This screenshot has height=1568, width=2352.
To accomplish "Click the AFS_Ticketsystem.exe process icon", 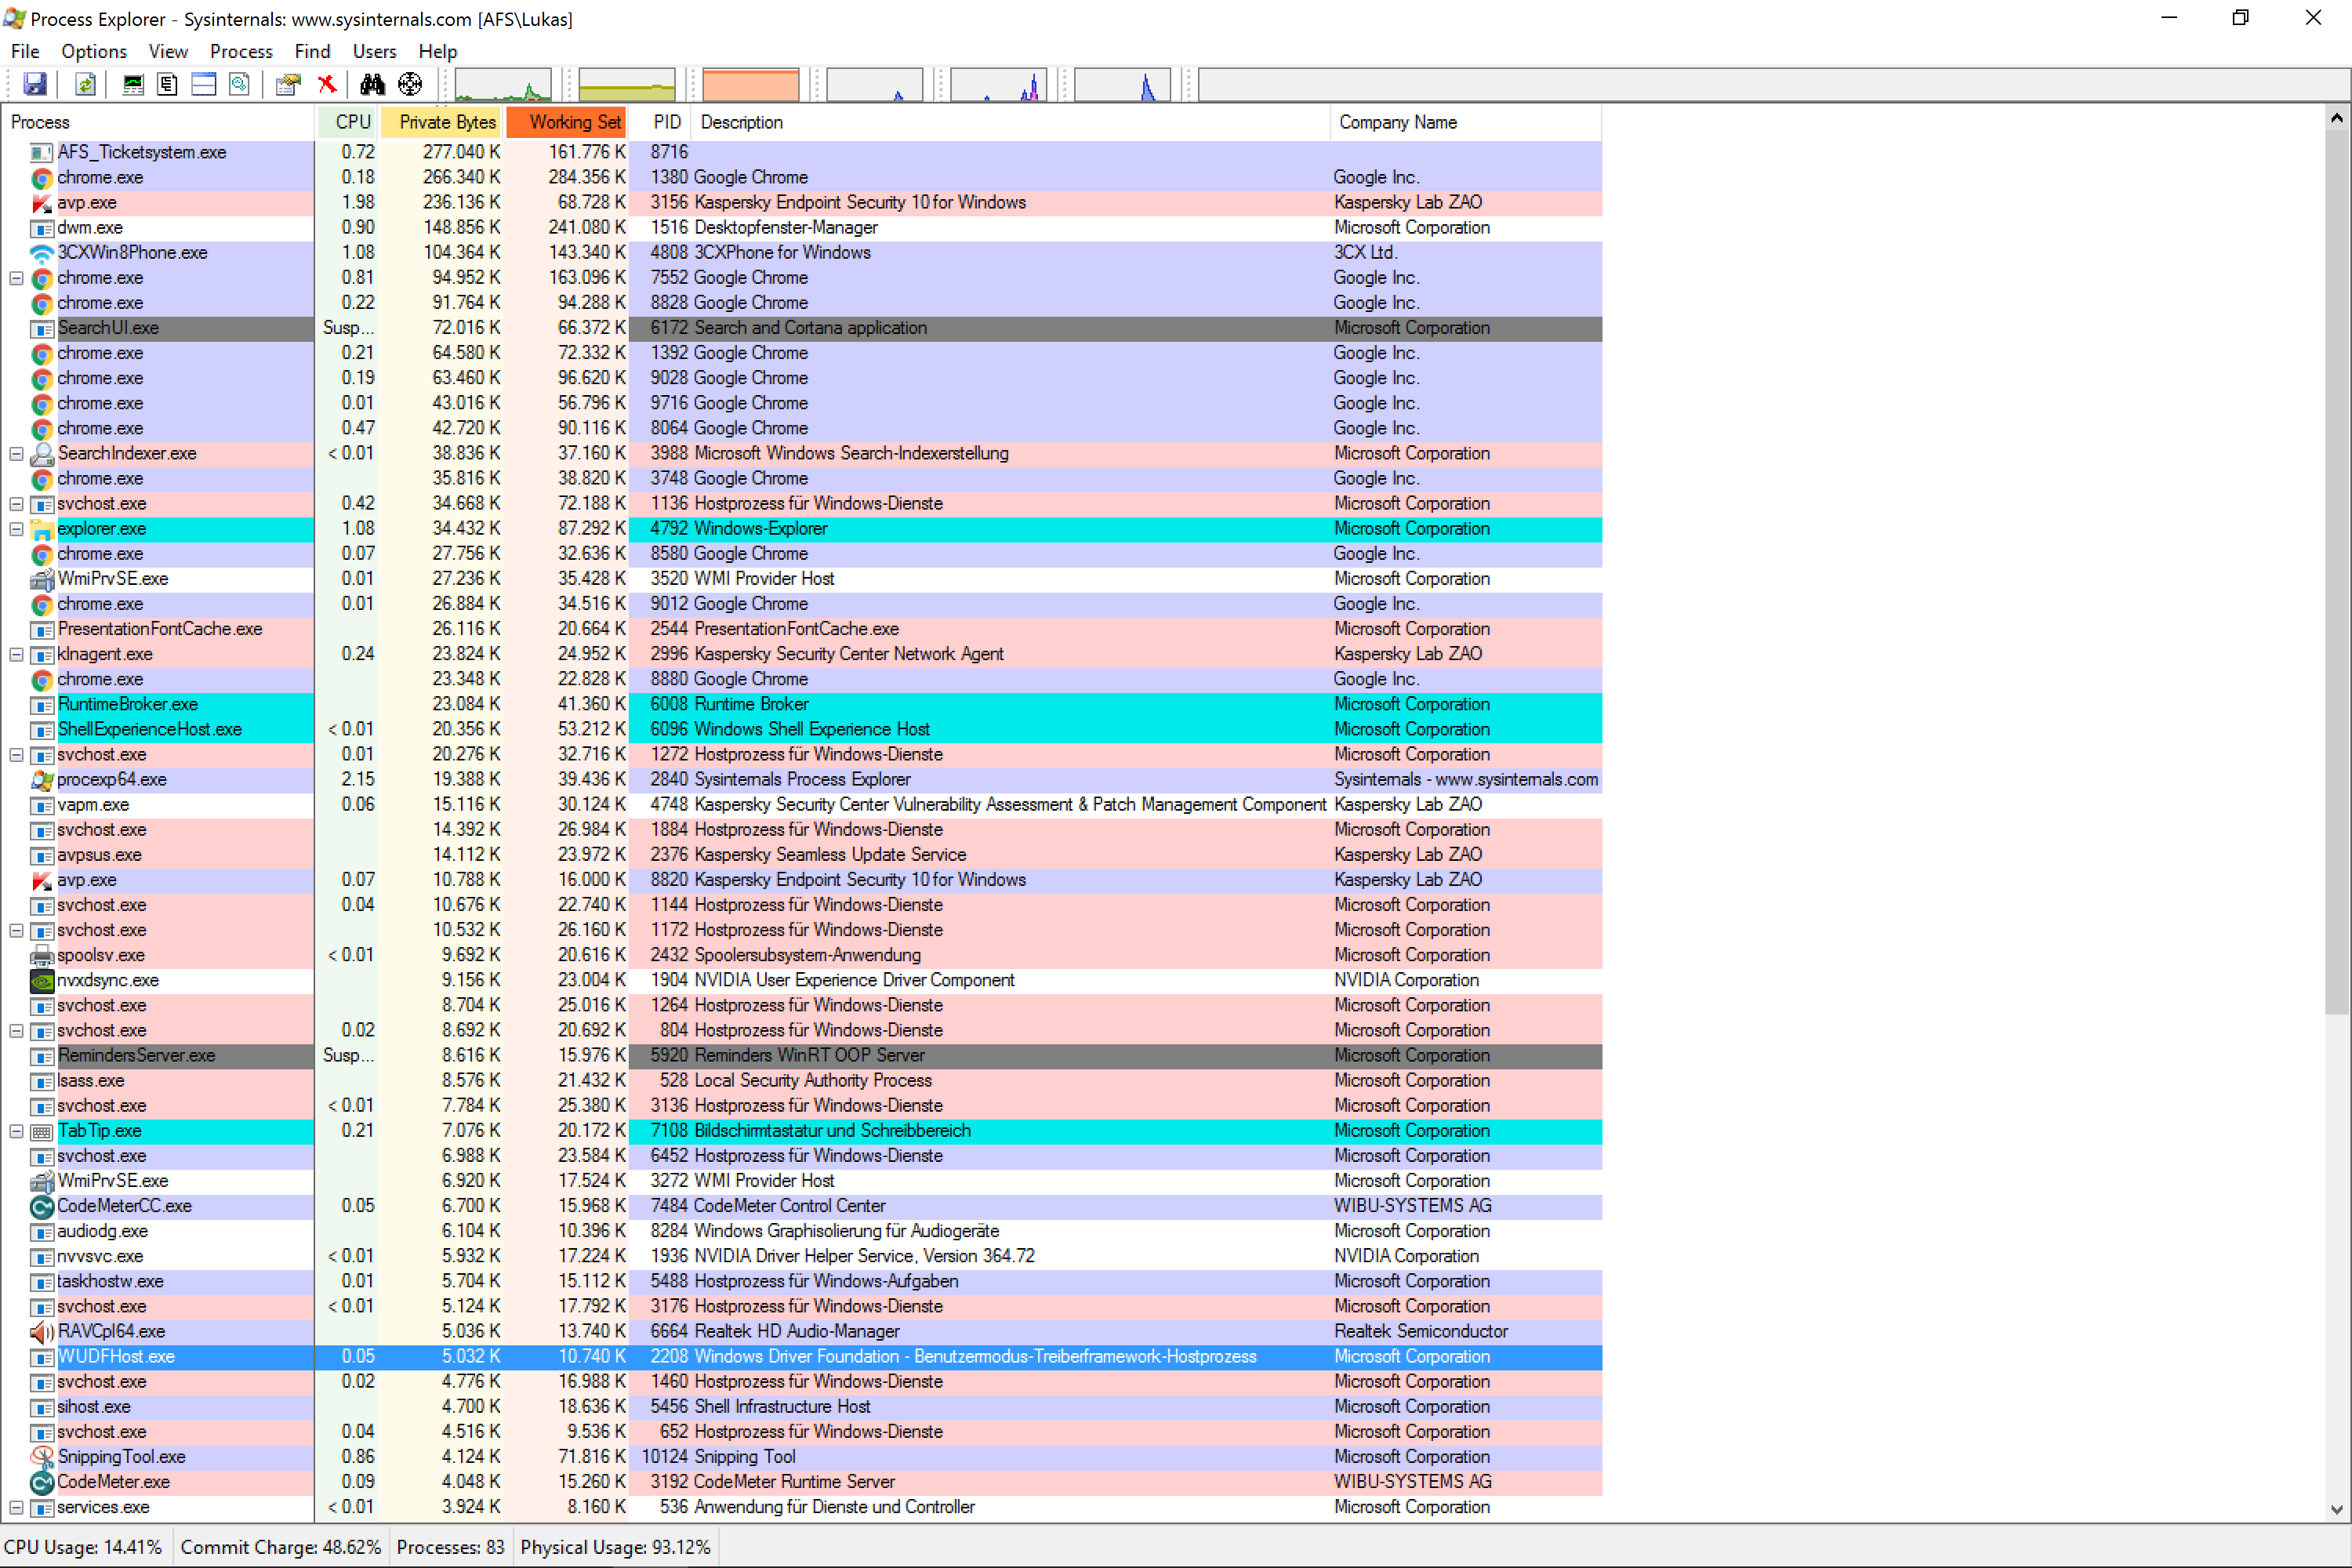I will click(42, 152).
